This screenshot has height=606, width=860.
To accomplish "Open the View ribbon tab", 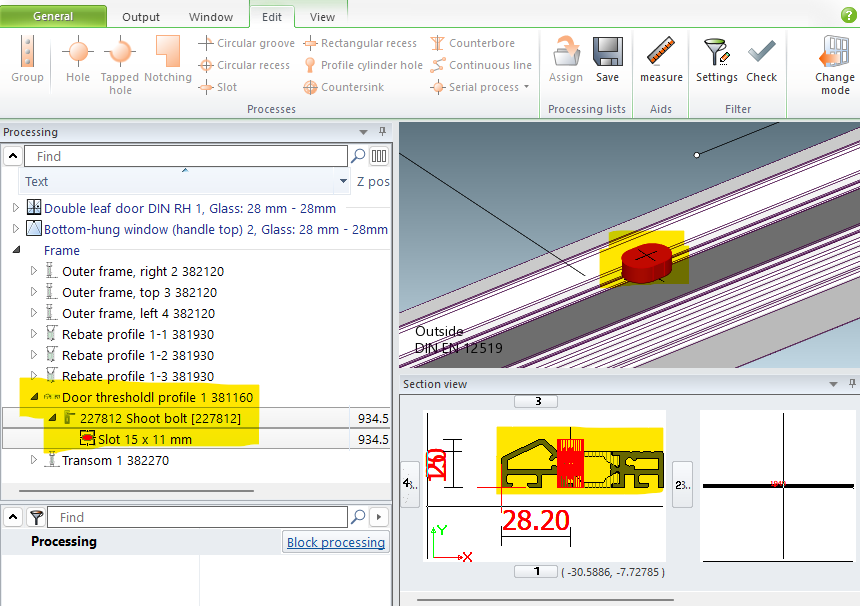I will (x=322, y=17).
